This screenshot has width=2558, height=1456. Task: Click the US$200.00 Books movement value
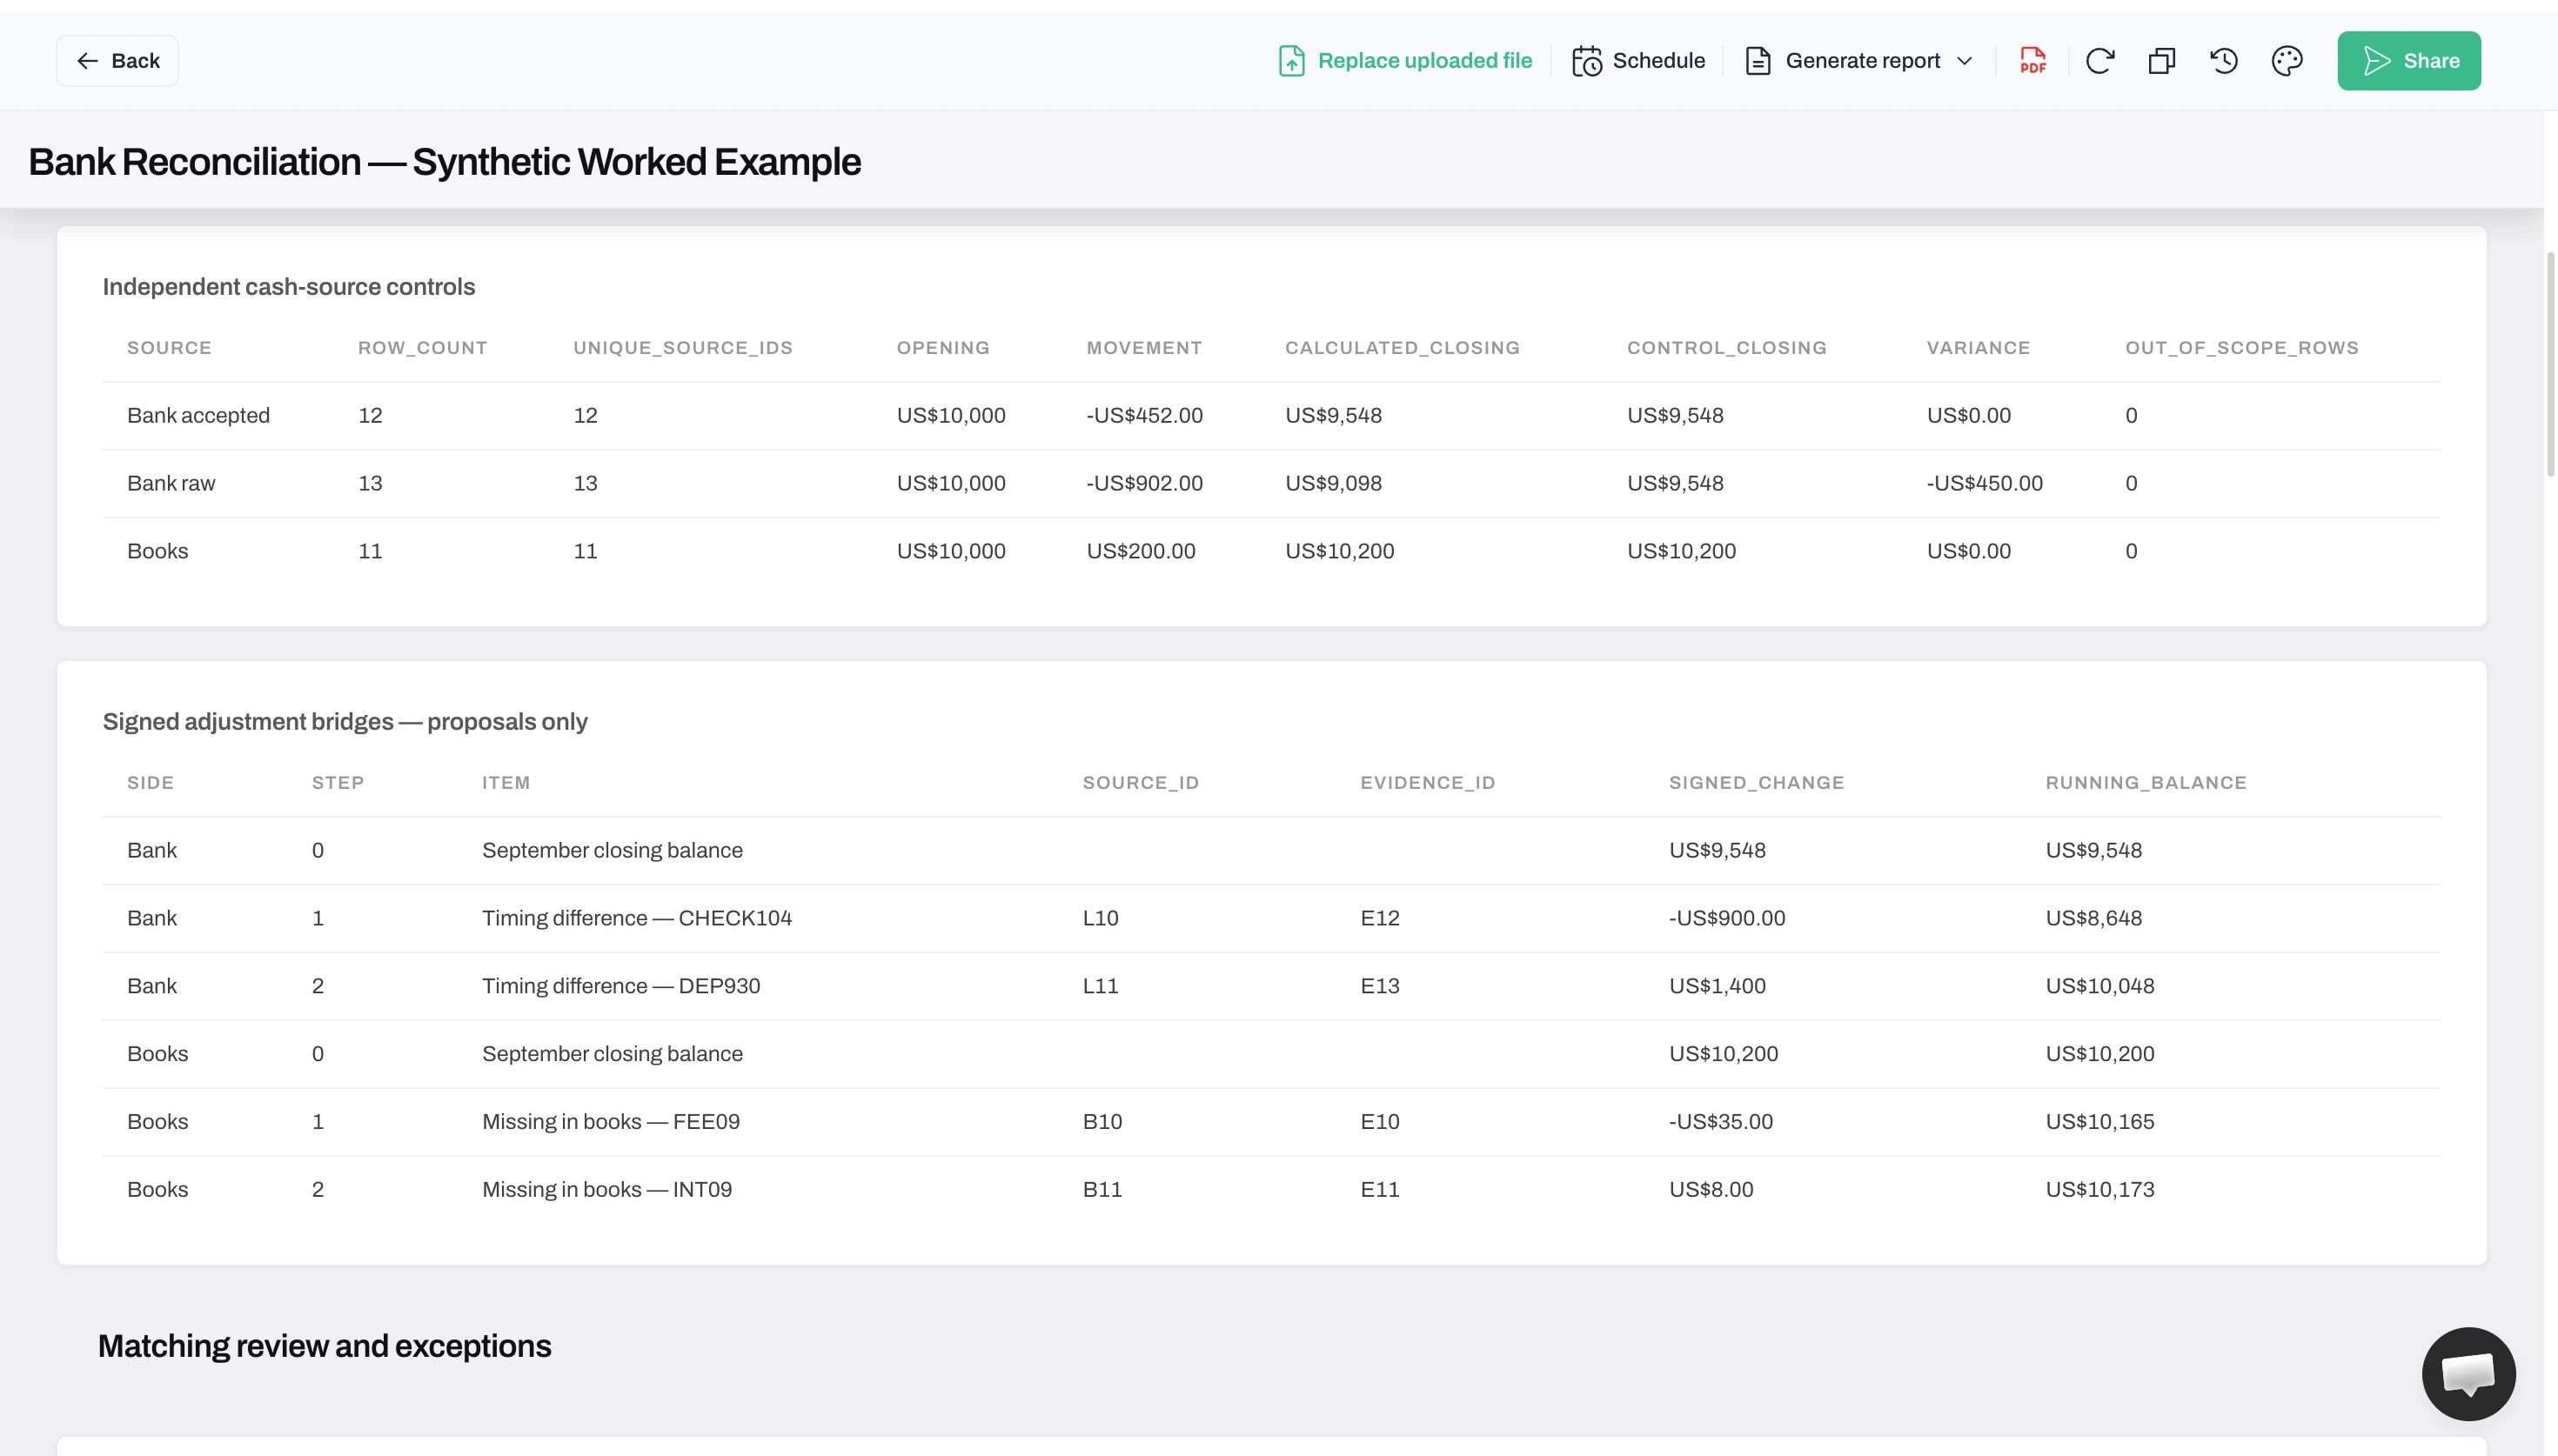click(x=1141, y=552)
